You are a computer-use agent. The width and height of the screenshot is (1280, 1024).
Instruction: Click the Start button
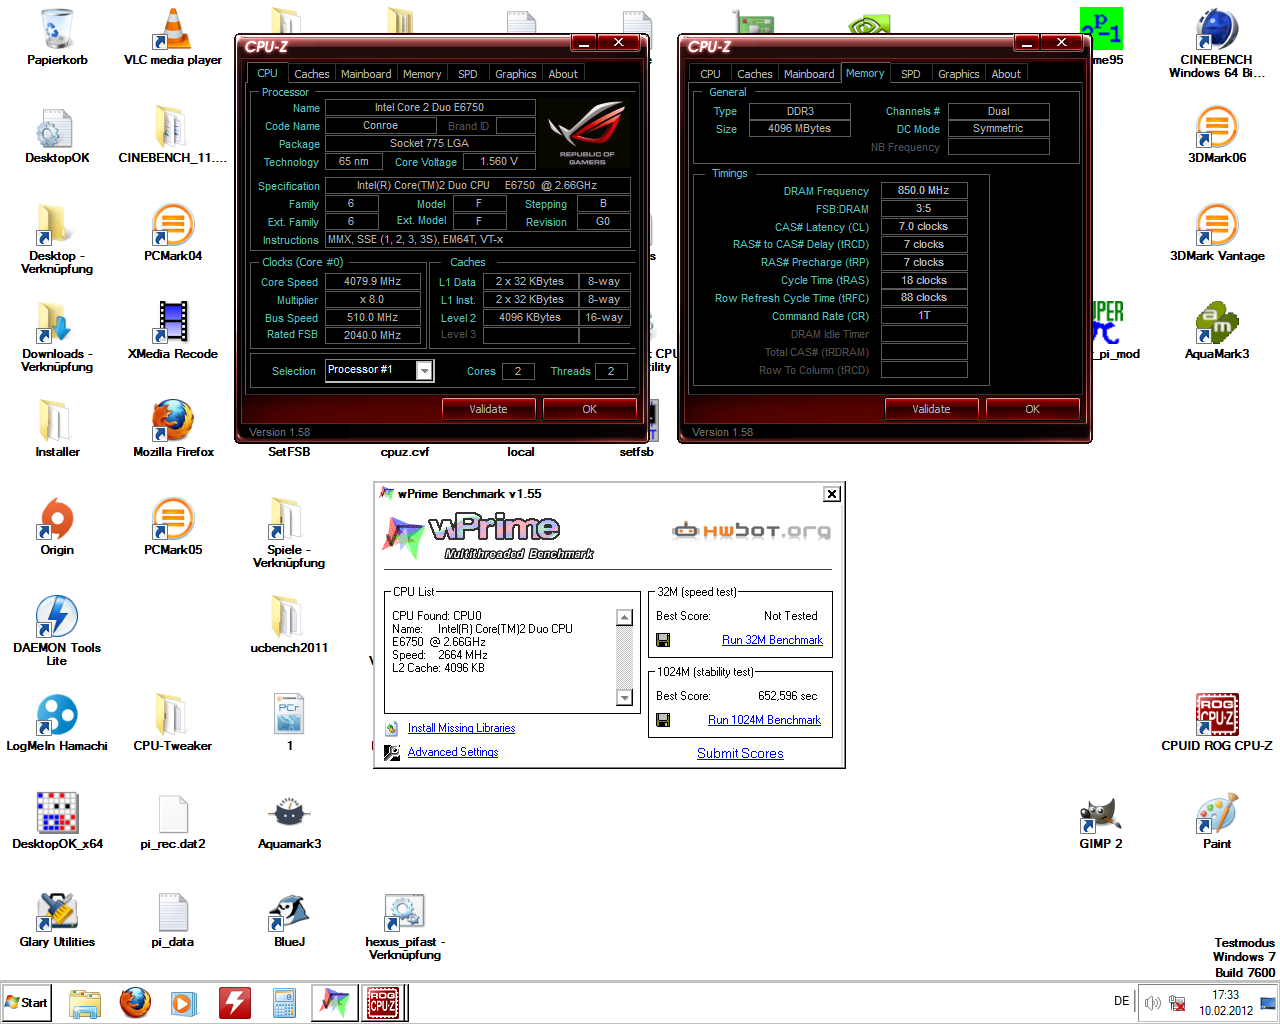[x=27, y=1003]
